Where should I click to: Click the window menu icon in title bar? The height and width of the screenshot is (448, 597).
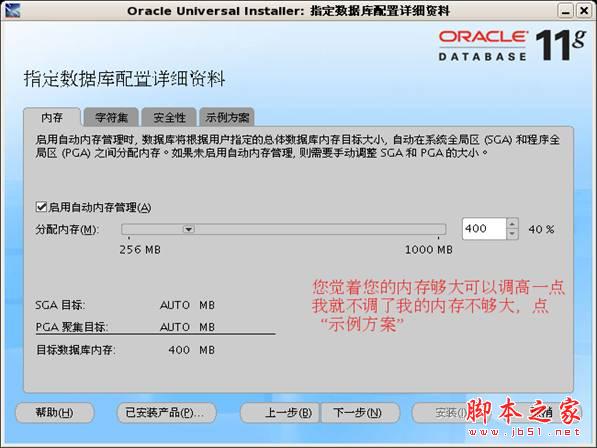12,11
